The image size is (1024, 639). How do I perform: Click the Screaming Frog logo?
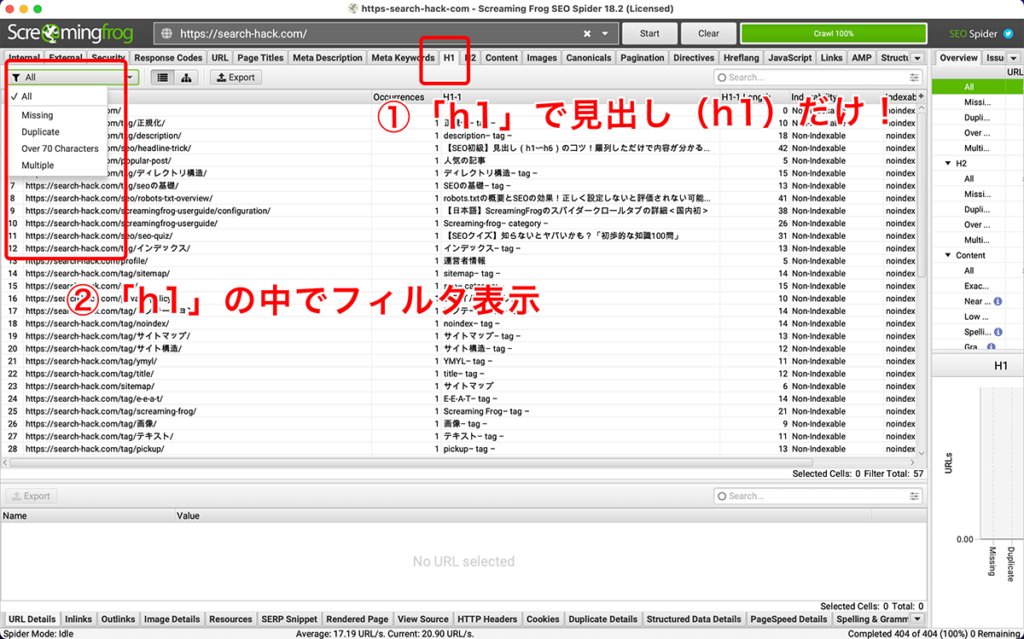click(70, 33)
